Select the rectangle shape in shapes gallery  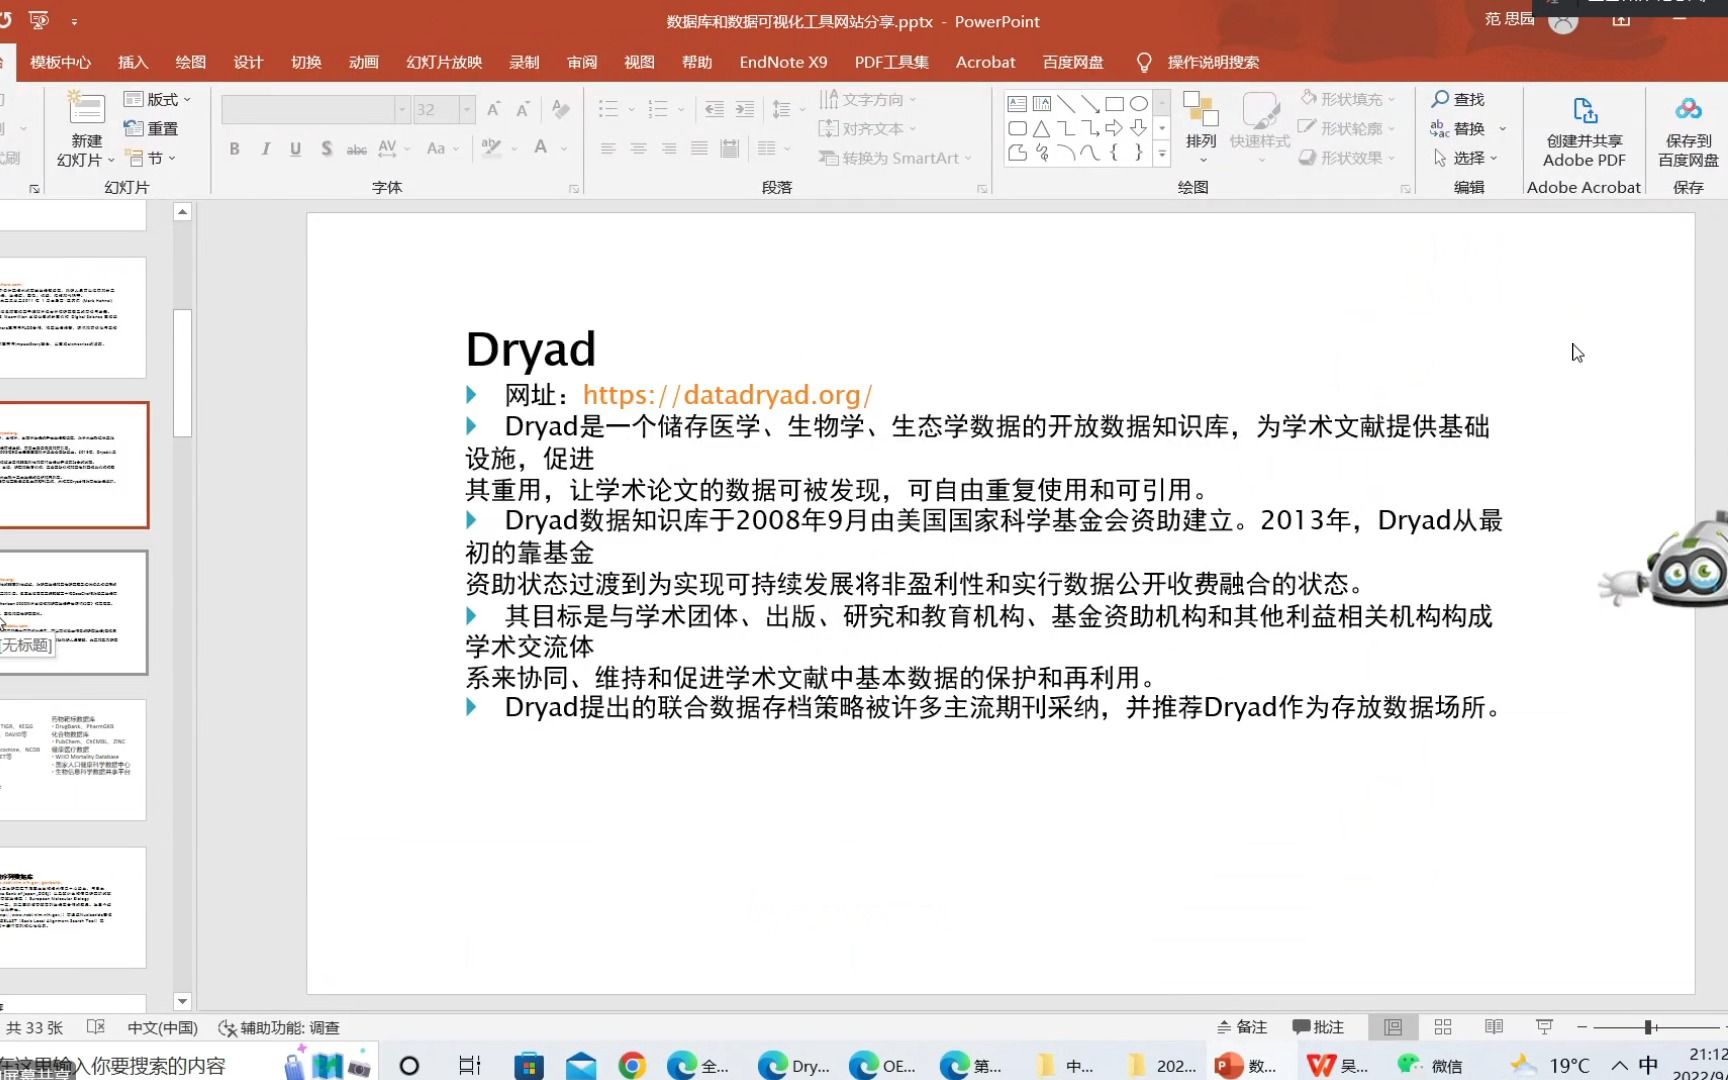click(1114, 104)
